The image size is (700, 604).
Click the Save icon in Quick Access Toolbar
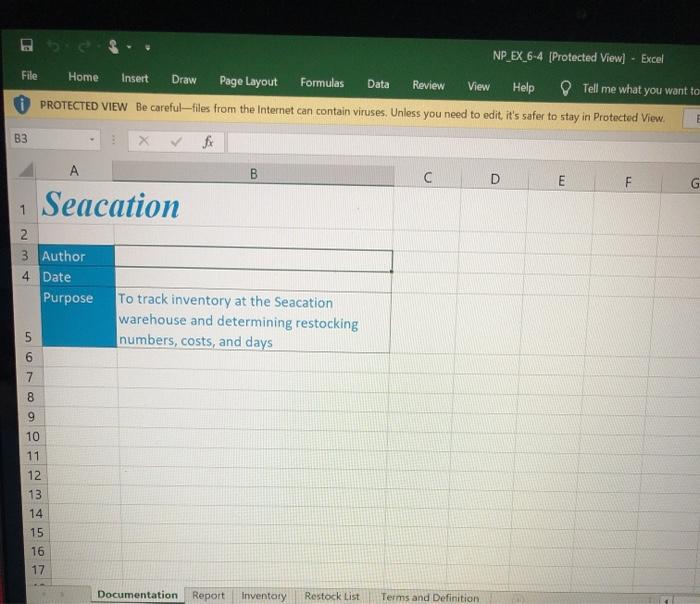point(27,45)
